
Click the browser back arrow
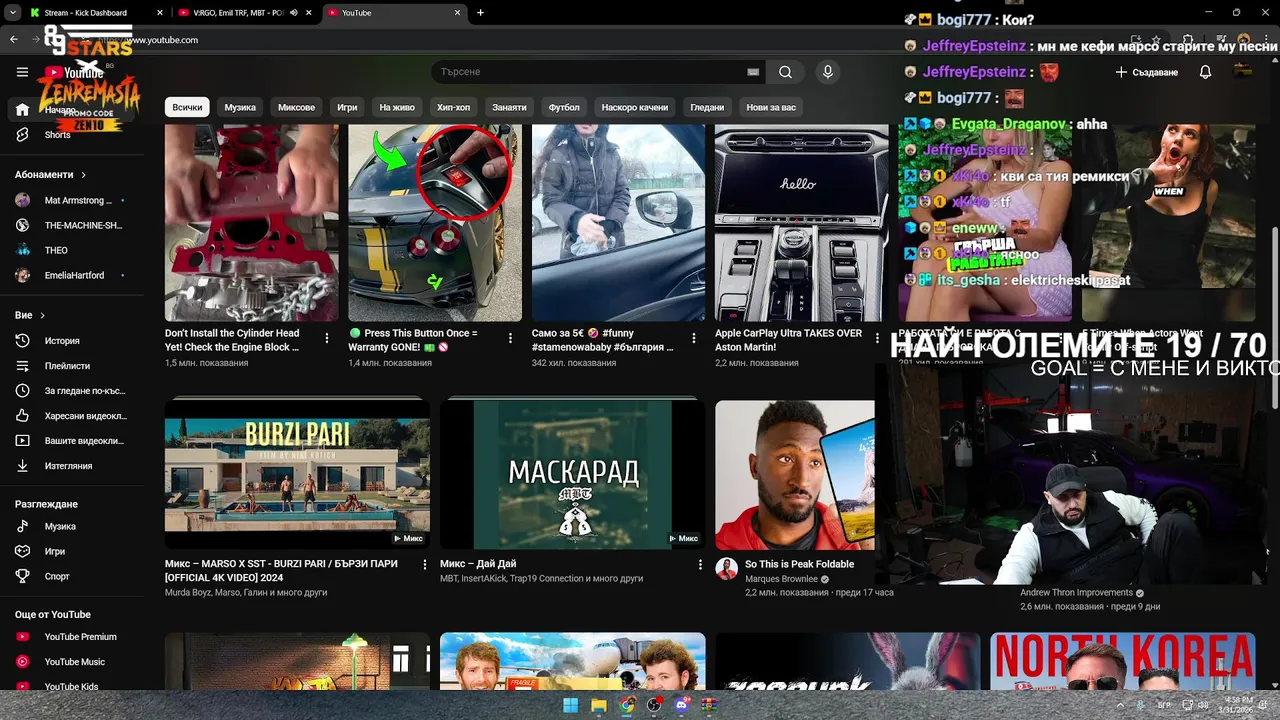point(14,40)
